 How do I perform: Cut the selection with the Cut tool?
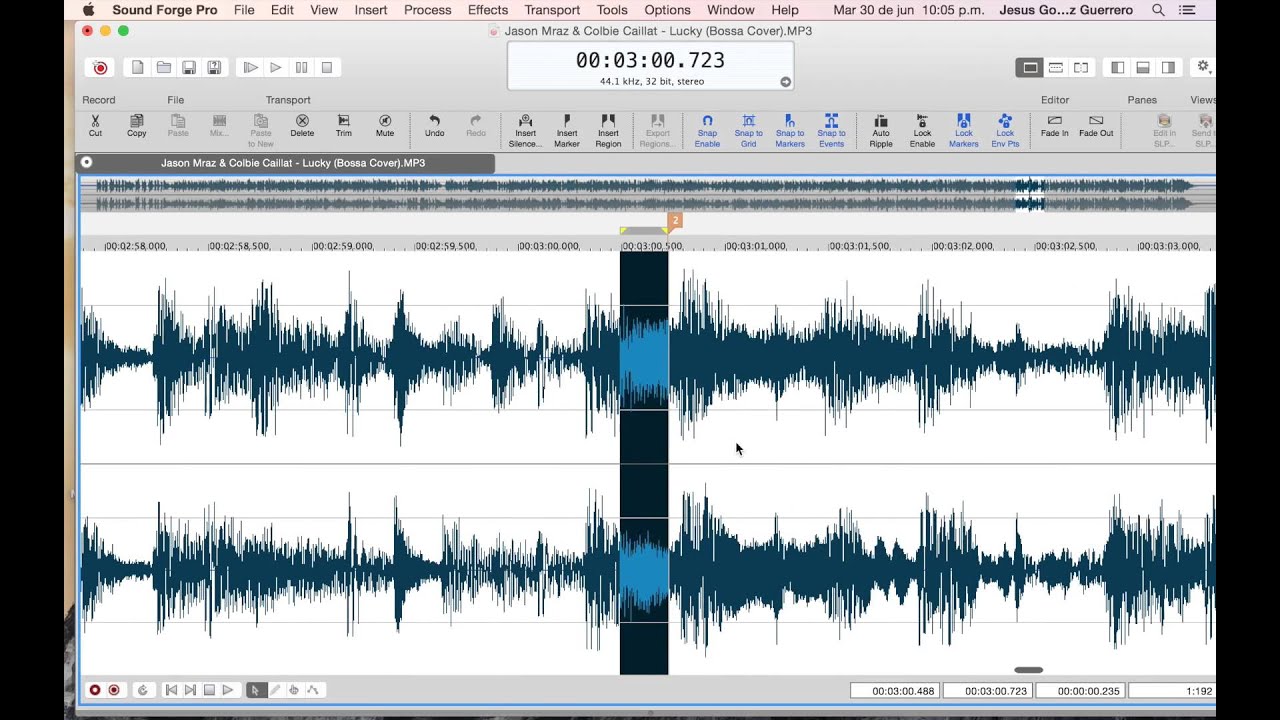coord(95,126)
